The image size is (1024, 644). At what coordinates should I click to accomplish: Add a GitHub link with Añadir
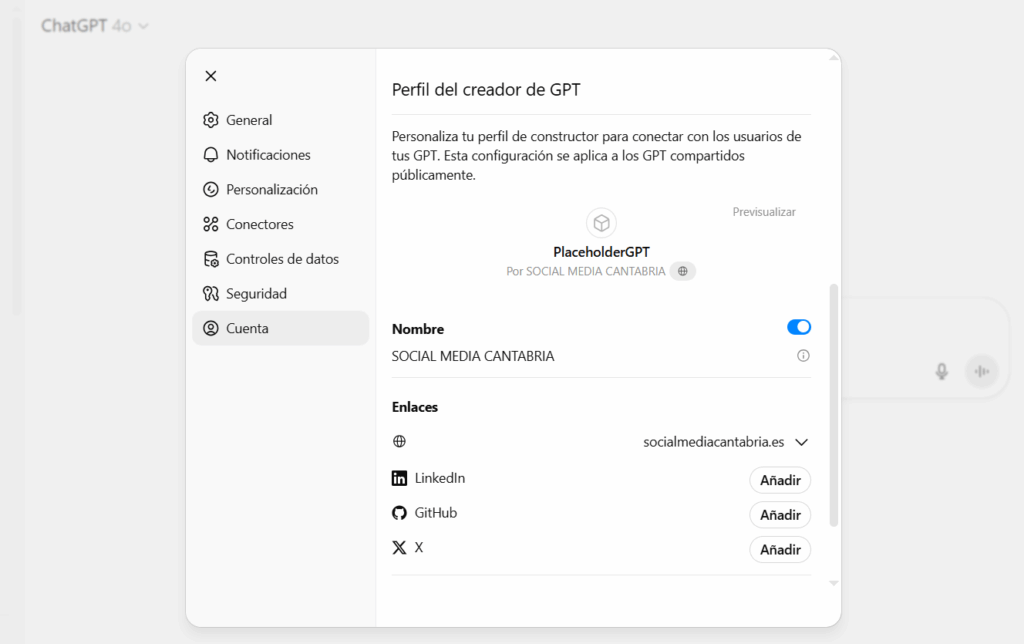click(x=780, y=515)
